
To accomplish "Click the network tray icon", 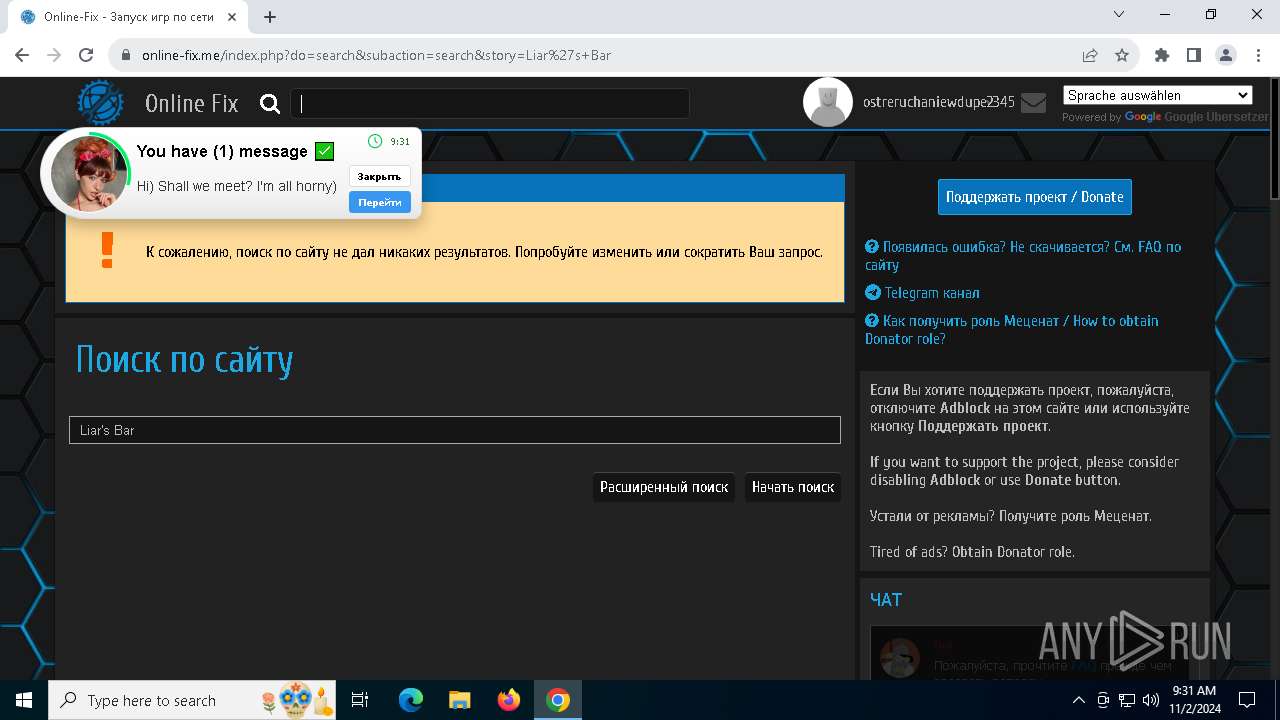I will (x=1127, y=700).
